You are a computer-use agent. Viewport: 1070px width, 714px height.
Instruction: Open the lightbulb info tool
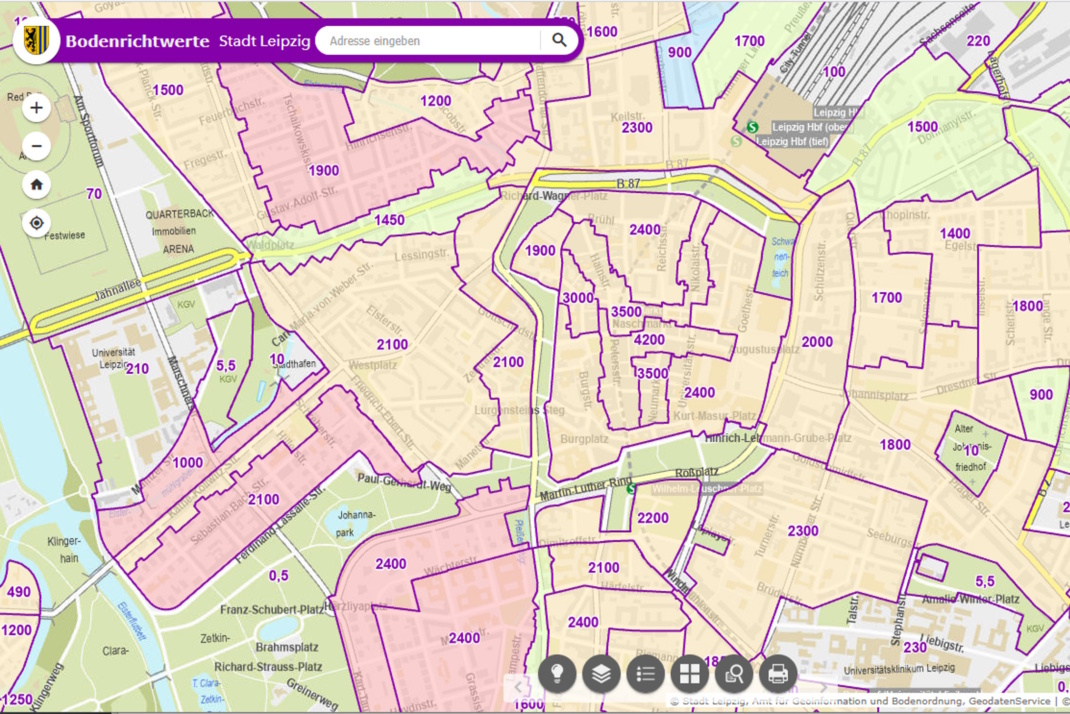[x=557, y=674]
